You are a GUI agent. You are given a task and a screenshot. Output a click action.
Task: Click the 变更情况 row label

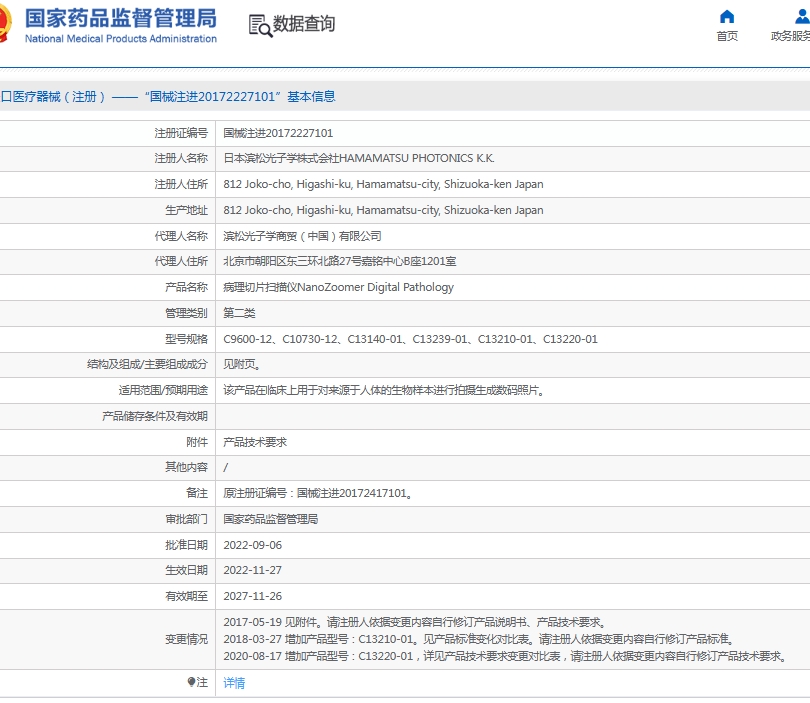(186, 639)
